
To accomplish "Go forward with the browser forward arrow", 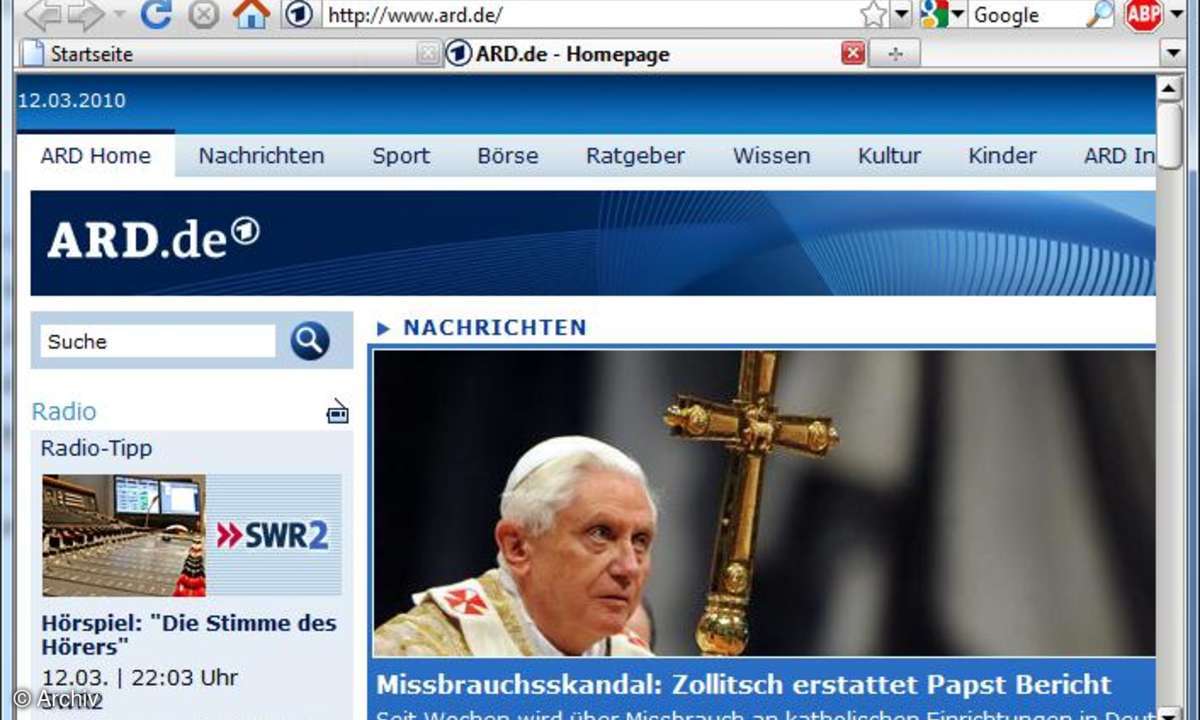I will 84,14.
